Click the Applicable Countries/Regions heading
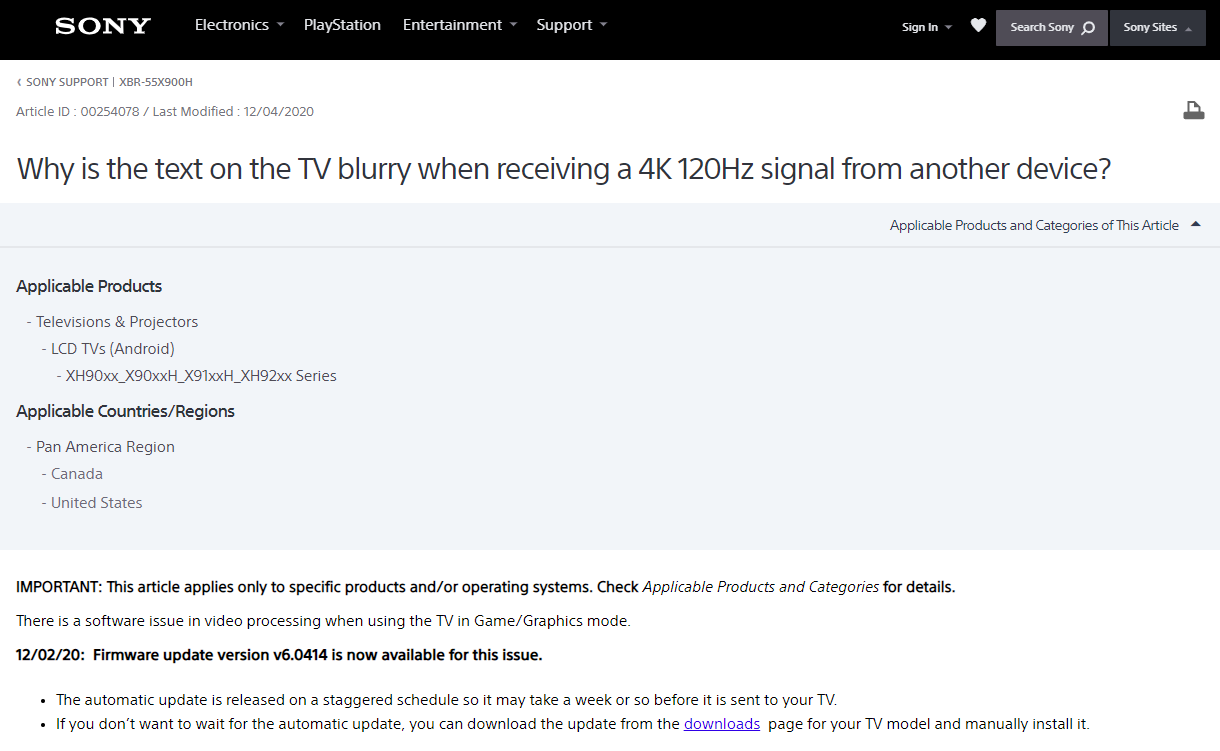1220x751 pixels. pyautogui.click(x=126, y=411)
